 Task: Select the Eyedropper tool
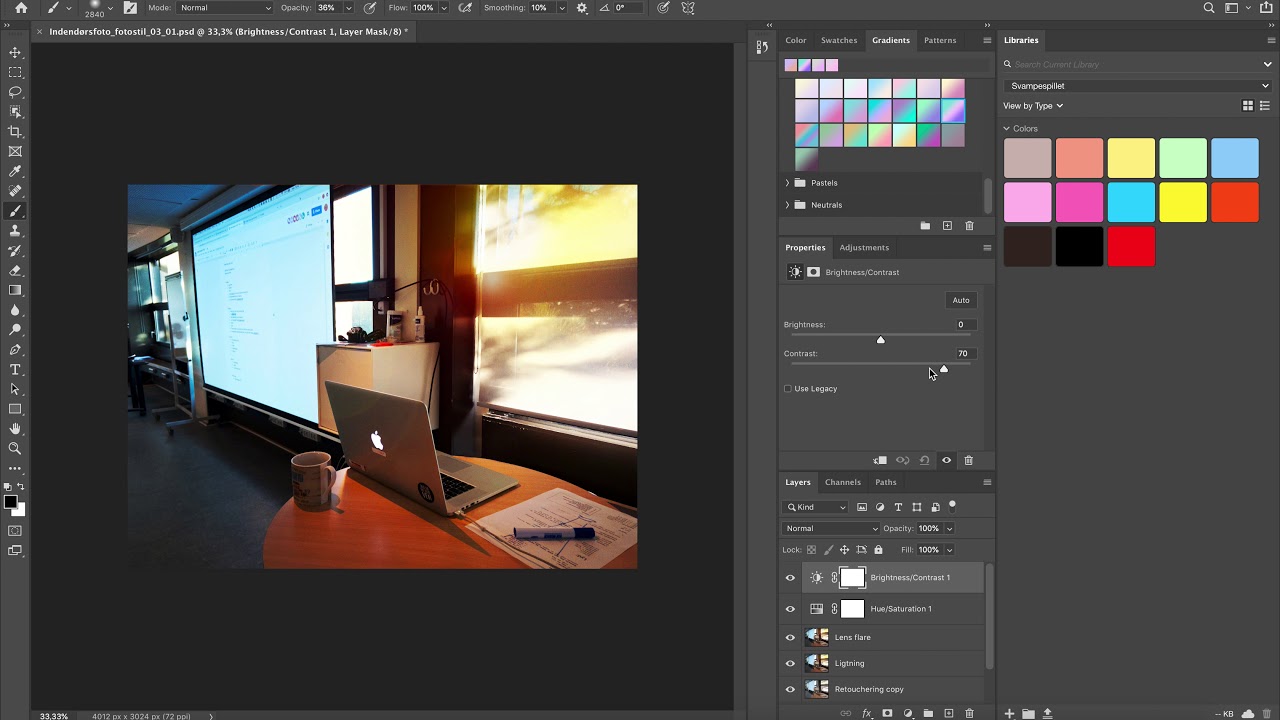(15, 172)
